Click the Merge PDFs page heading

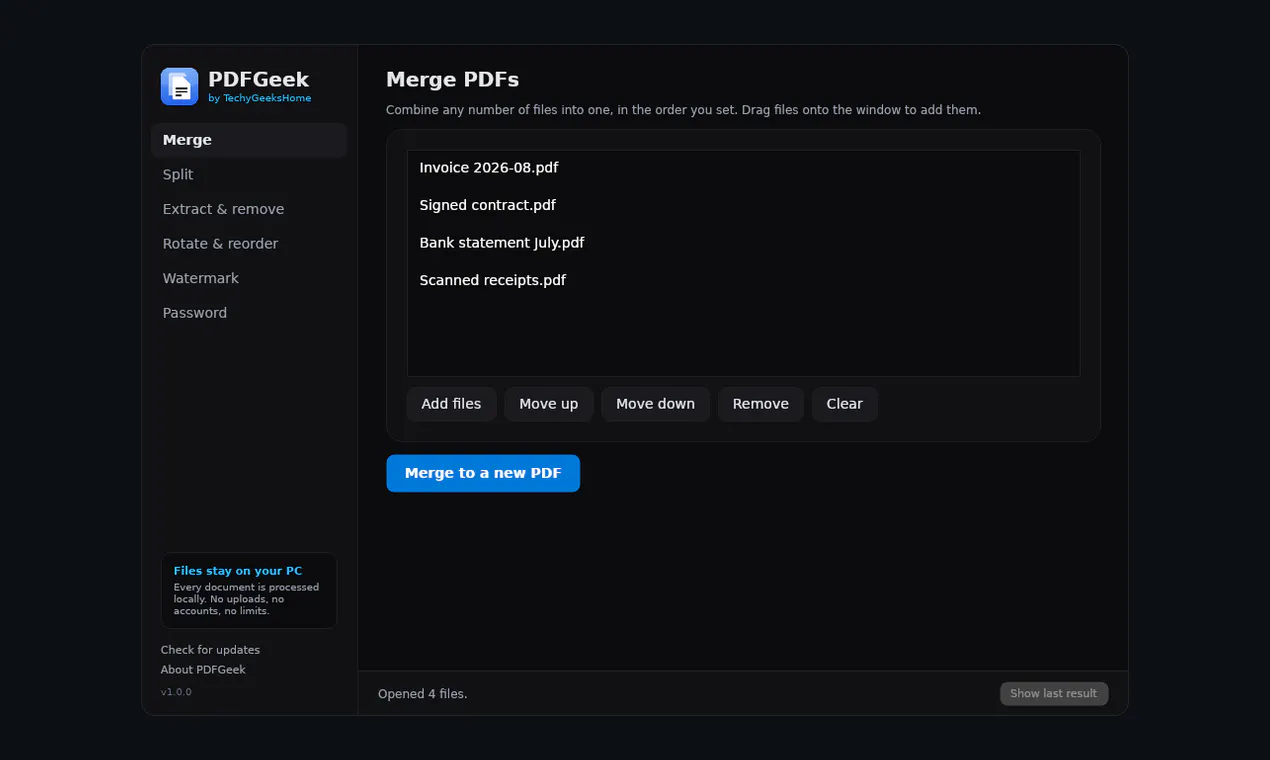[x=453, y=80]
